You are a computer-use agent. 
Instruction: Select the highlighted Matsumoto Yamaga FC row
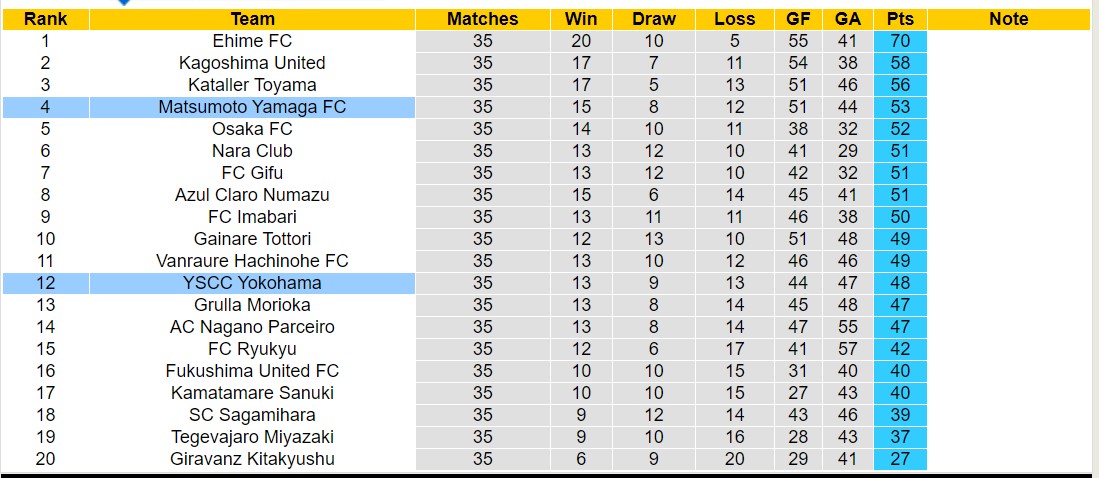tap(252, 107)
